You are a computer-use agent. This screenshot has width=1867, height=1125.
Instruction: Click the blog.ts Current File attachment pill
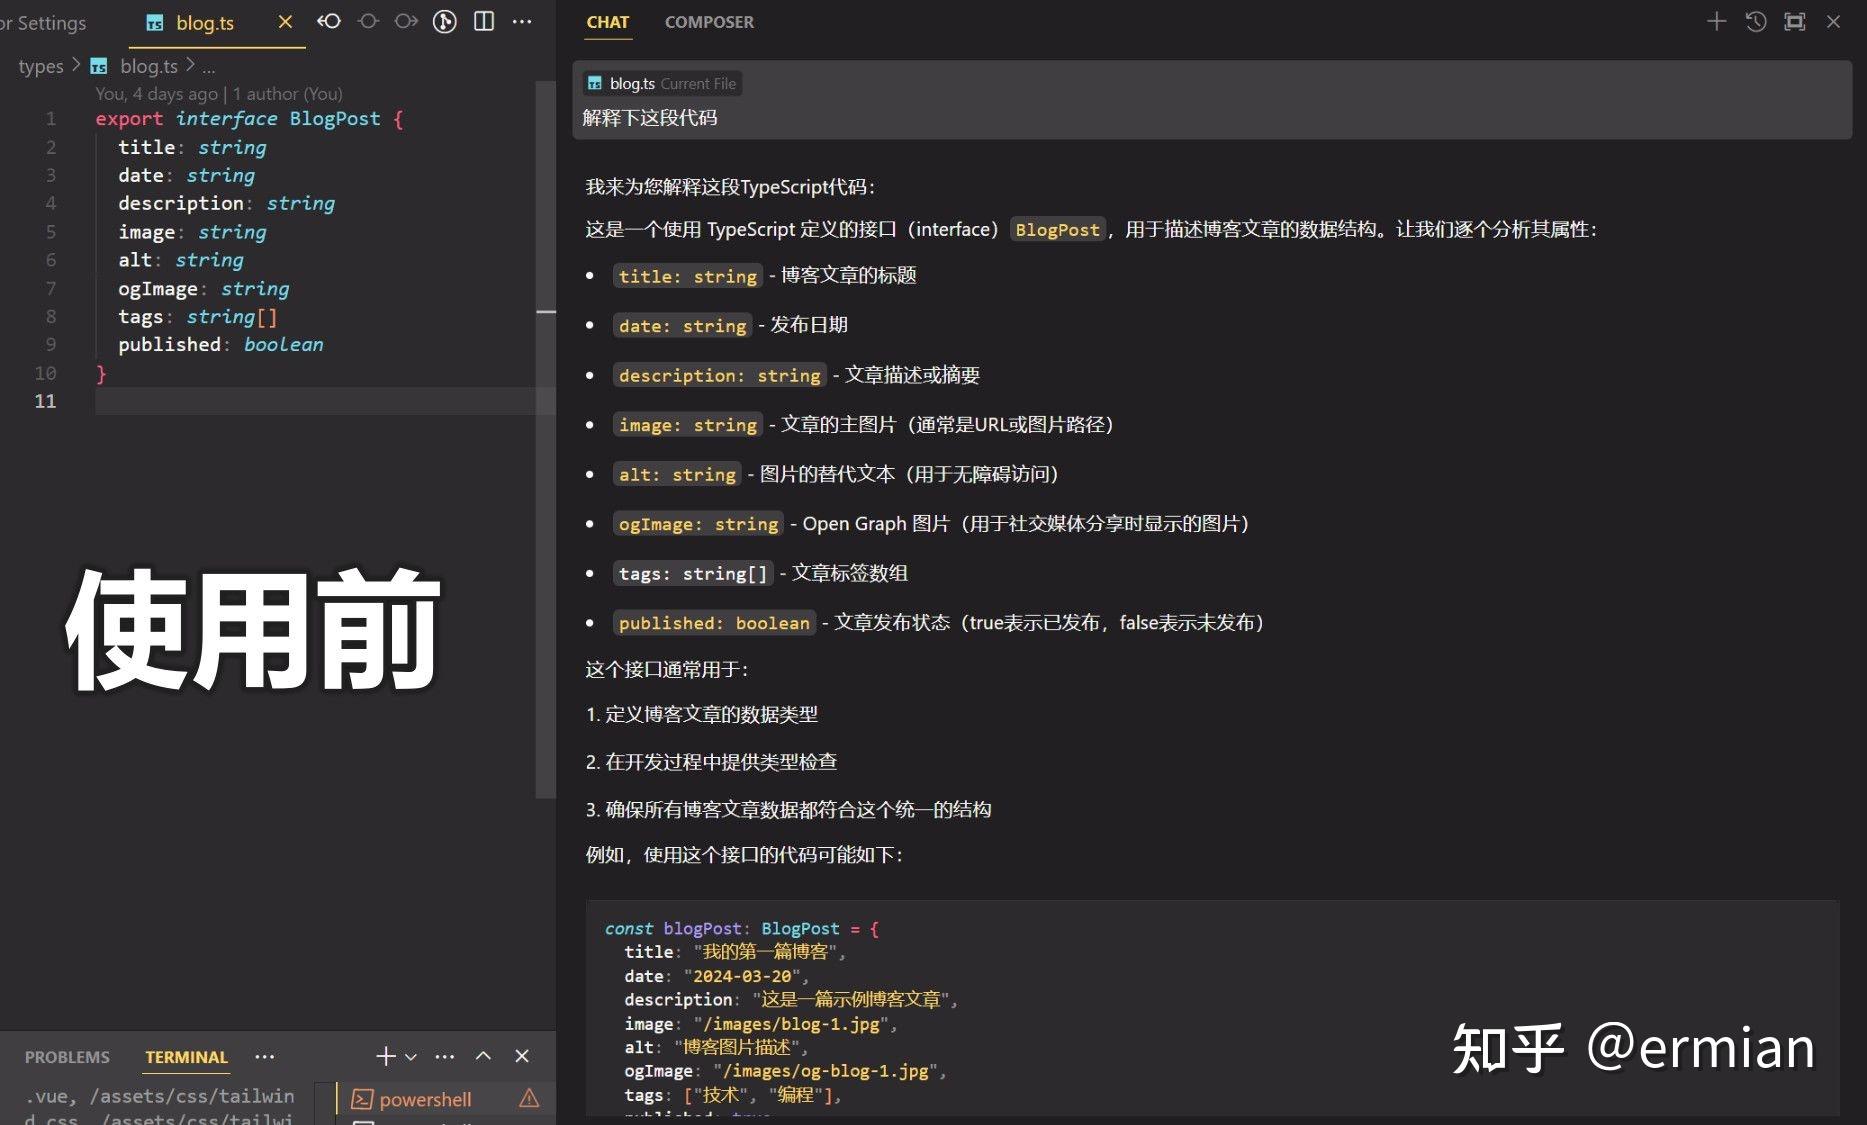pyautogui.click(x=661, y=83)
